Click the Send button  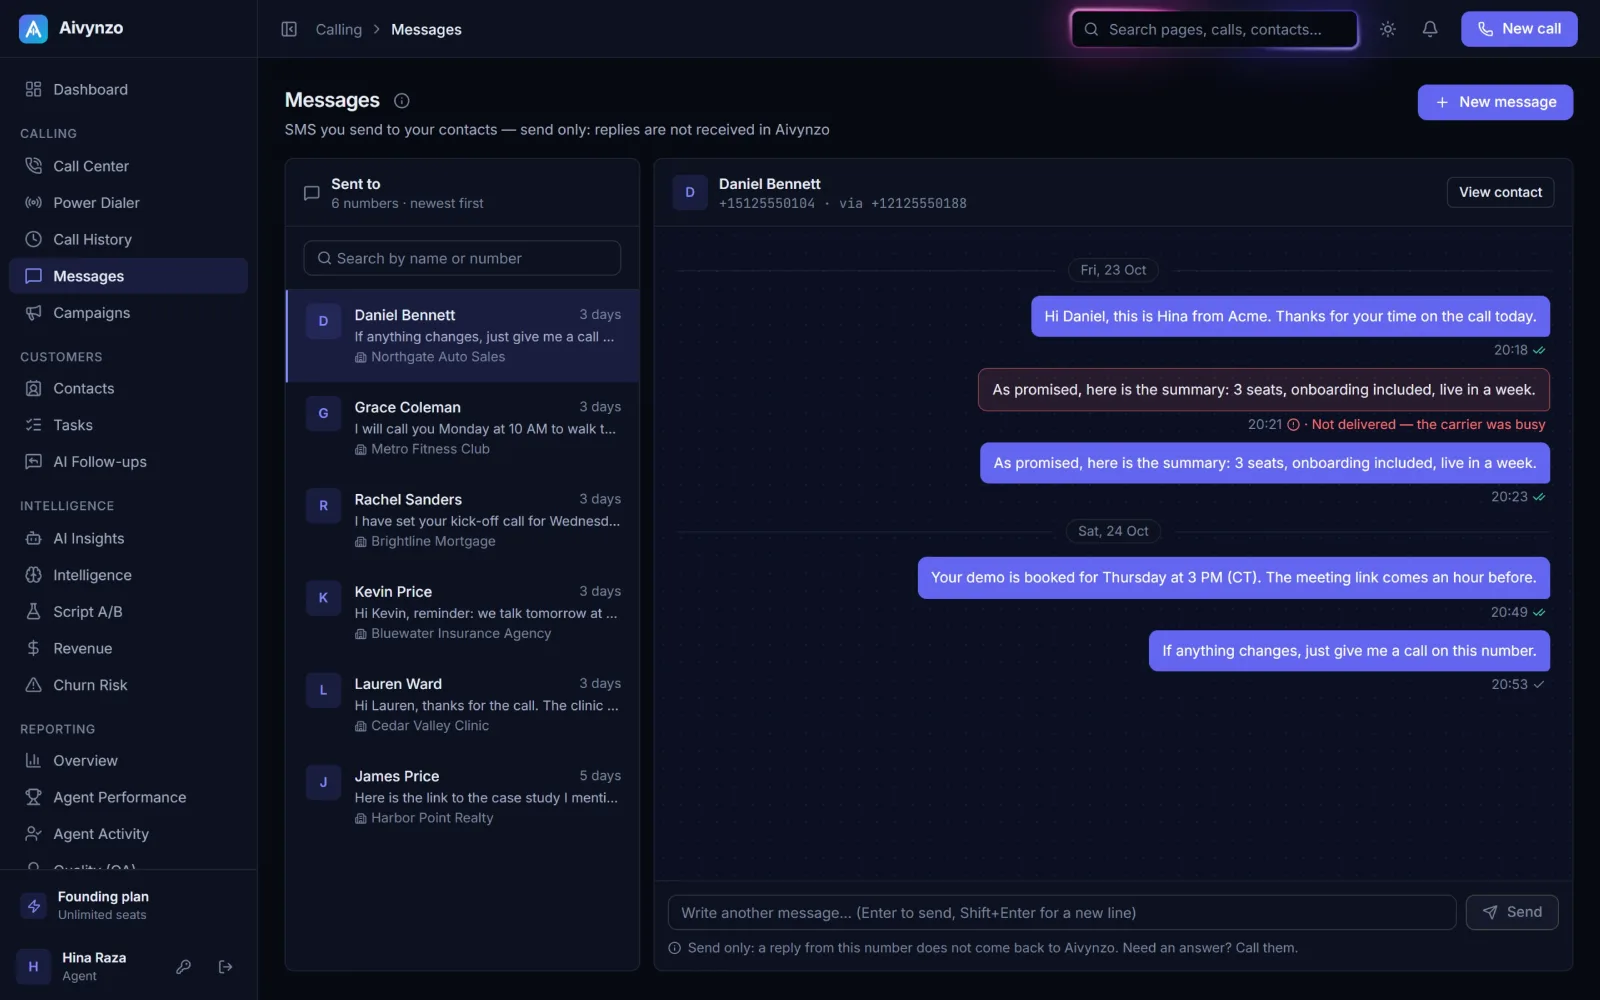pos(1511,912)
